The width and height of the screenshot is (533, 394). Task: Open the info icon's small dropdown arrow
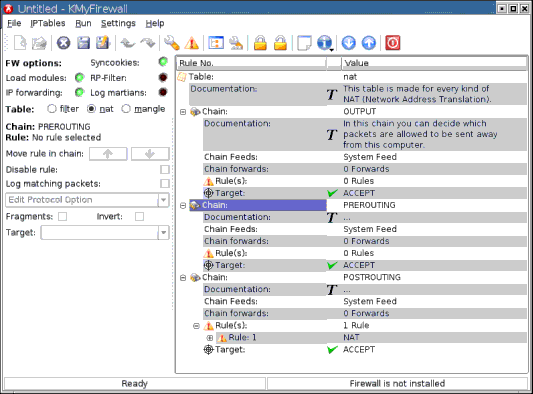(331, 50)
